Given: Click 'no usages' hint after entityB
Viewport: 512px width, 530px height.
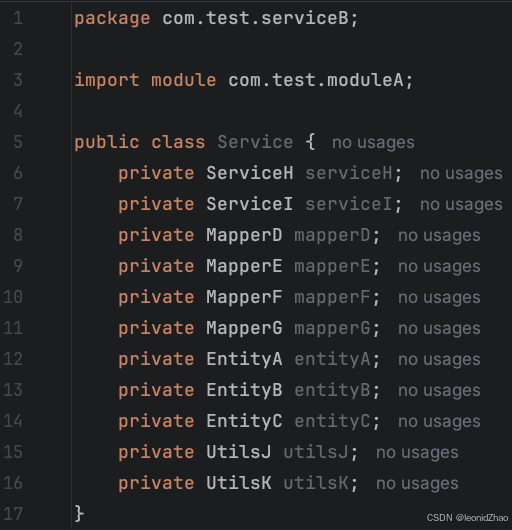Looking at the screenshot, I should [x=439, y=390].
